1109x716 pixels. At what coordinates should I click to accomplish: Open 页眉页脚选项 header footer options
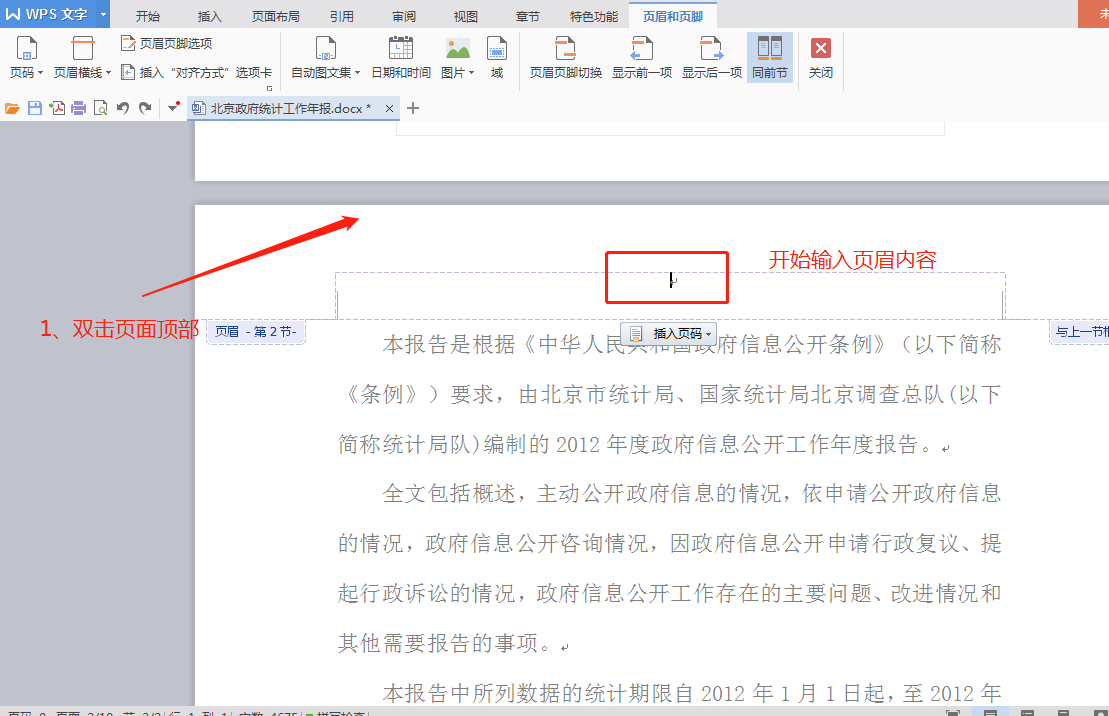coord(166,43)
